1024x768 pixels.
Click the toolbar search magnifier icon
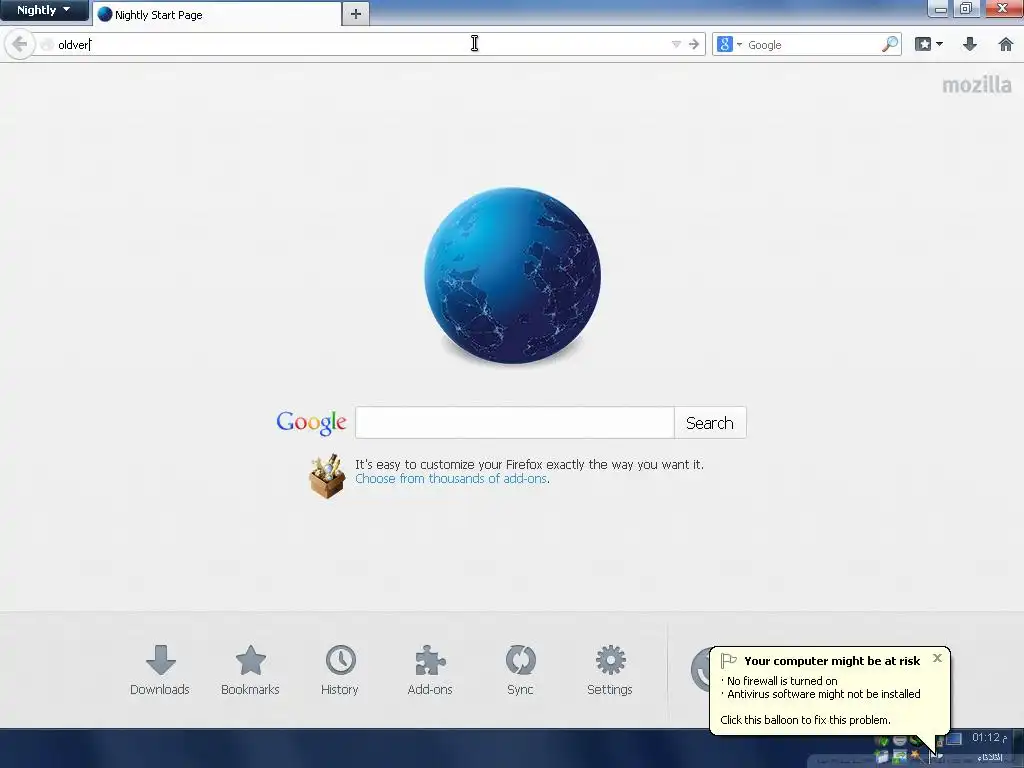click(x=889, y=44)
